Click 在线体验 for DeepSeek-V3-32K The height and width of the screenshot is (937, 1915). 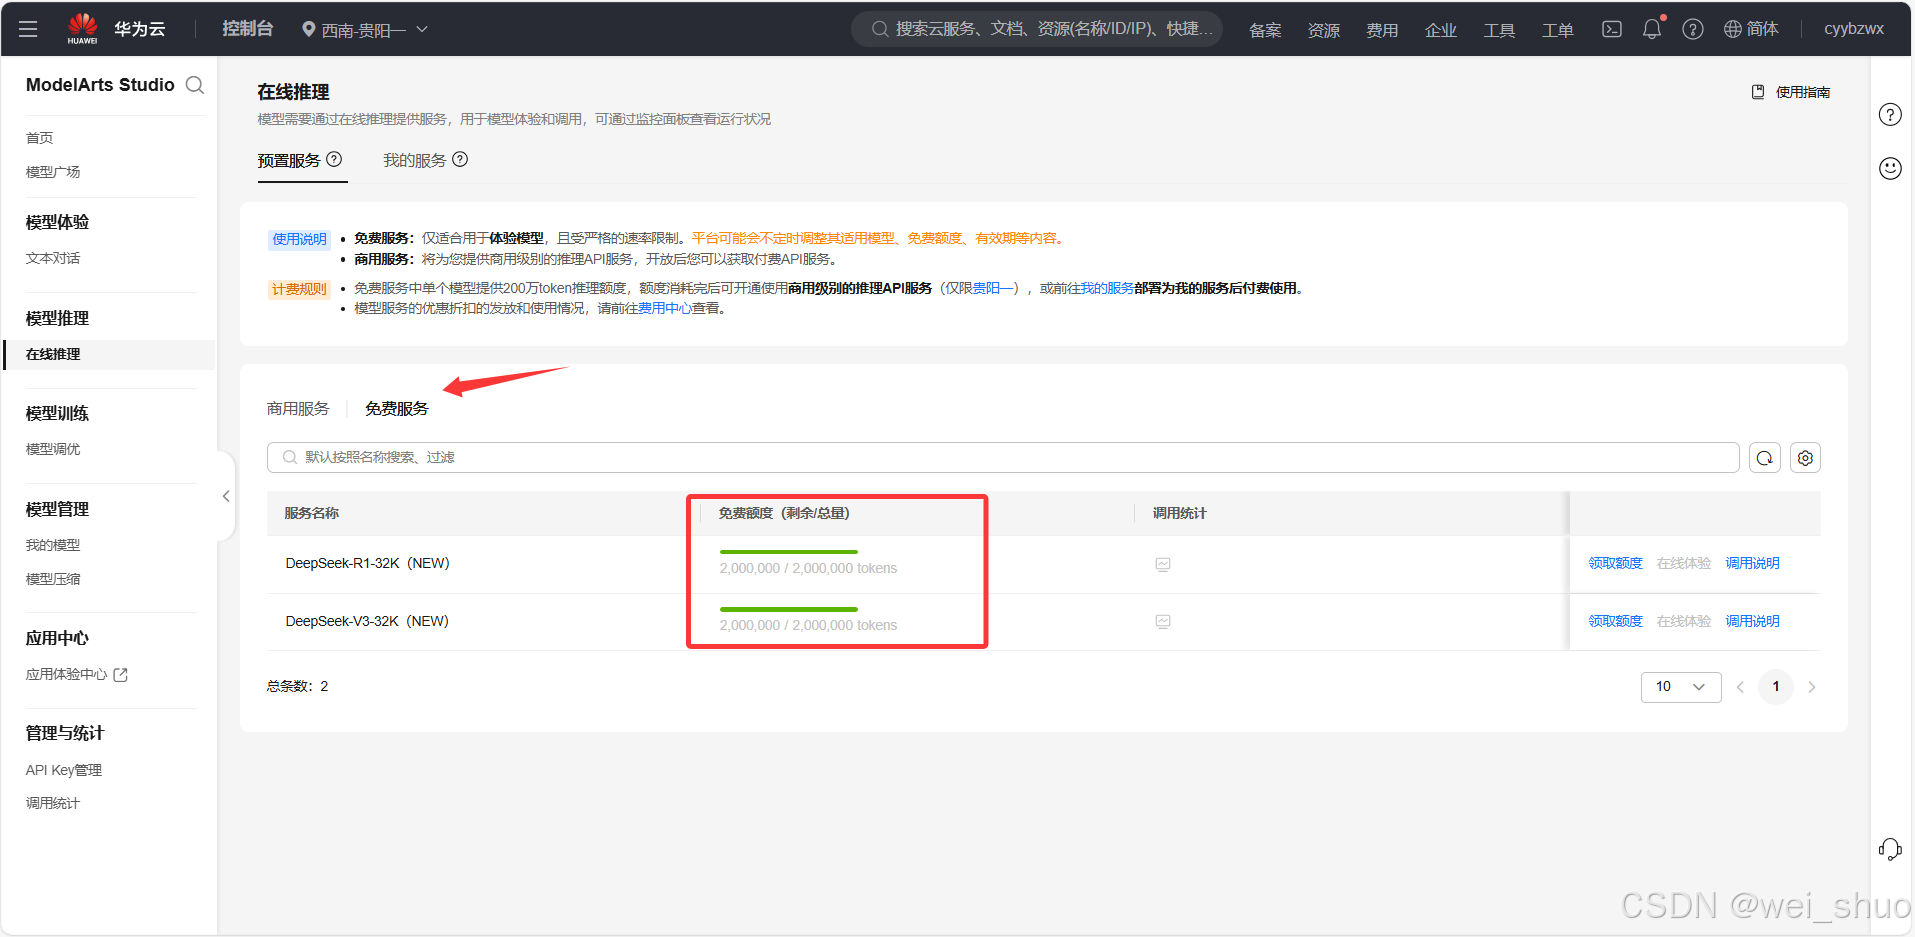coord(1684,621)
